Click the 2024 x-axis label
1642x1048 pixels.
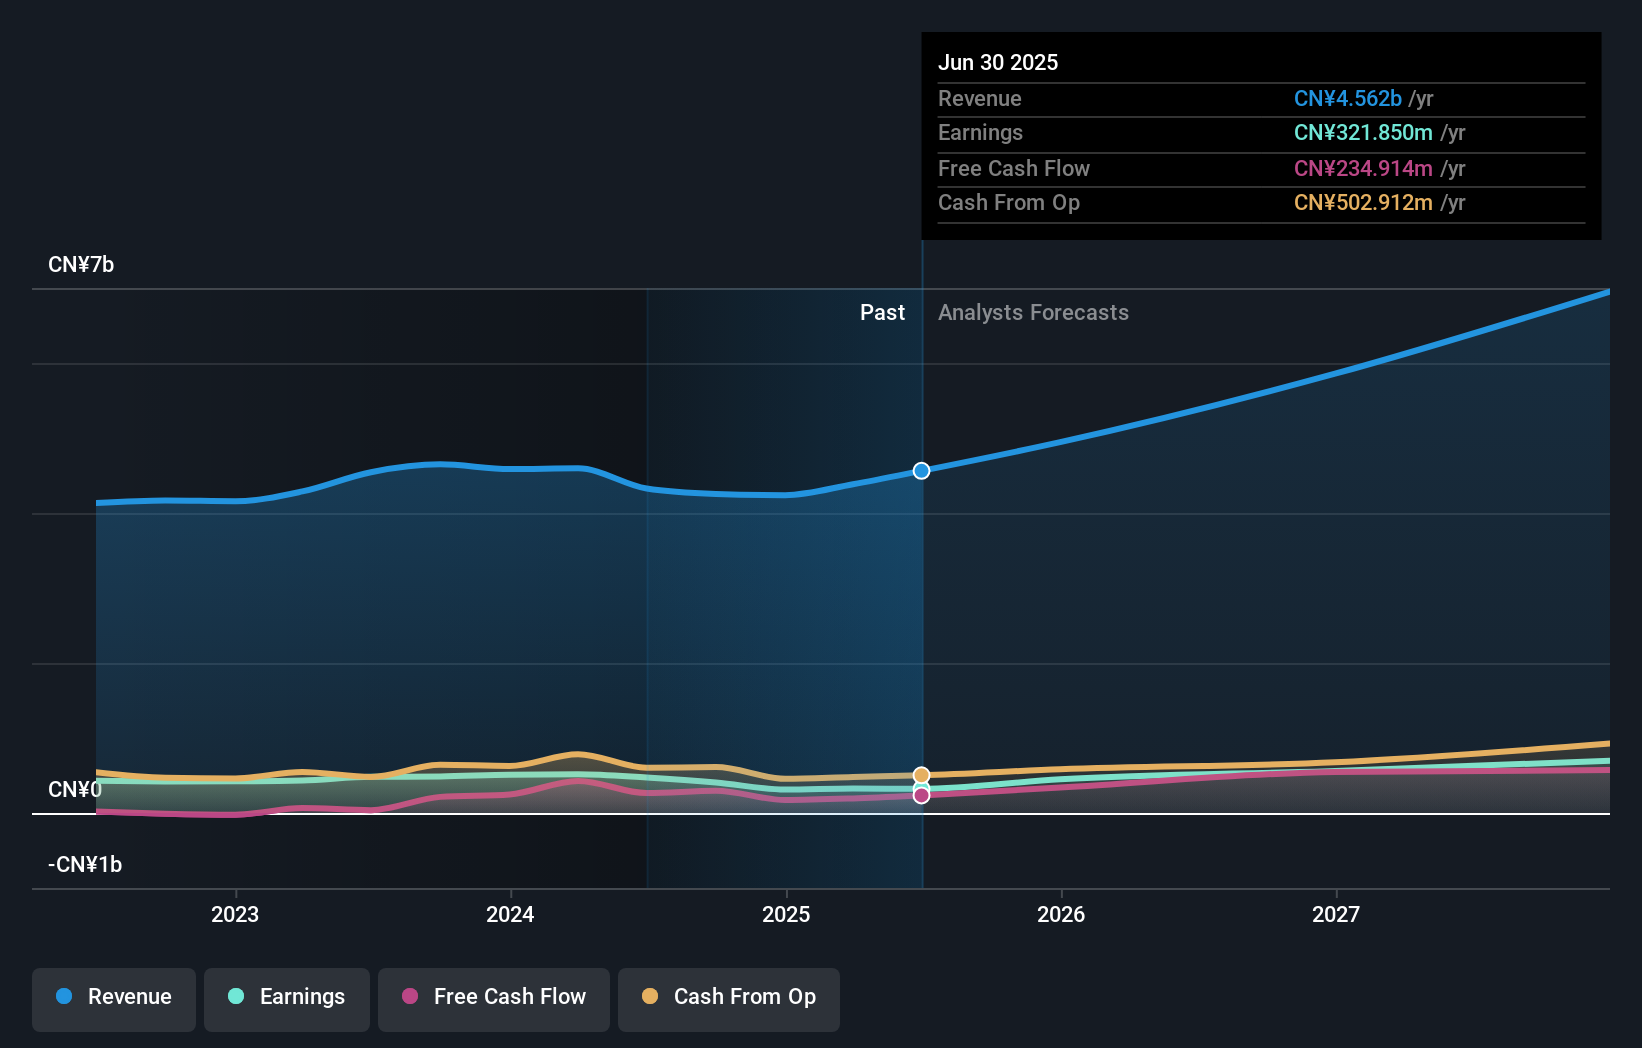(x=510, y=914)
